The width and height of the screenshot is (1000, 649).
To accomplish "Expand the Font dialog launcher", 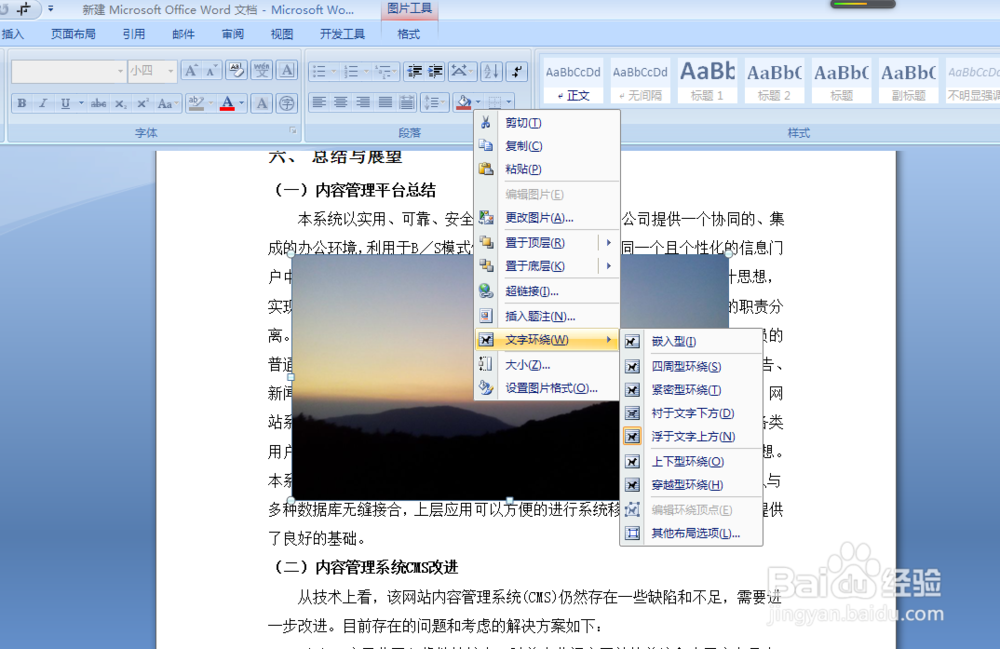I will tap(293, 131).
